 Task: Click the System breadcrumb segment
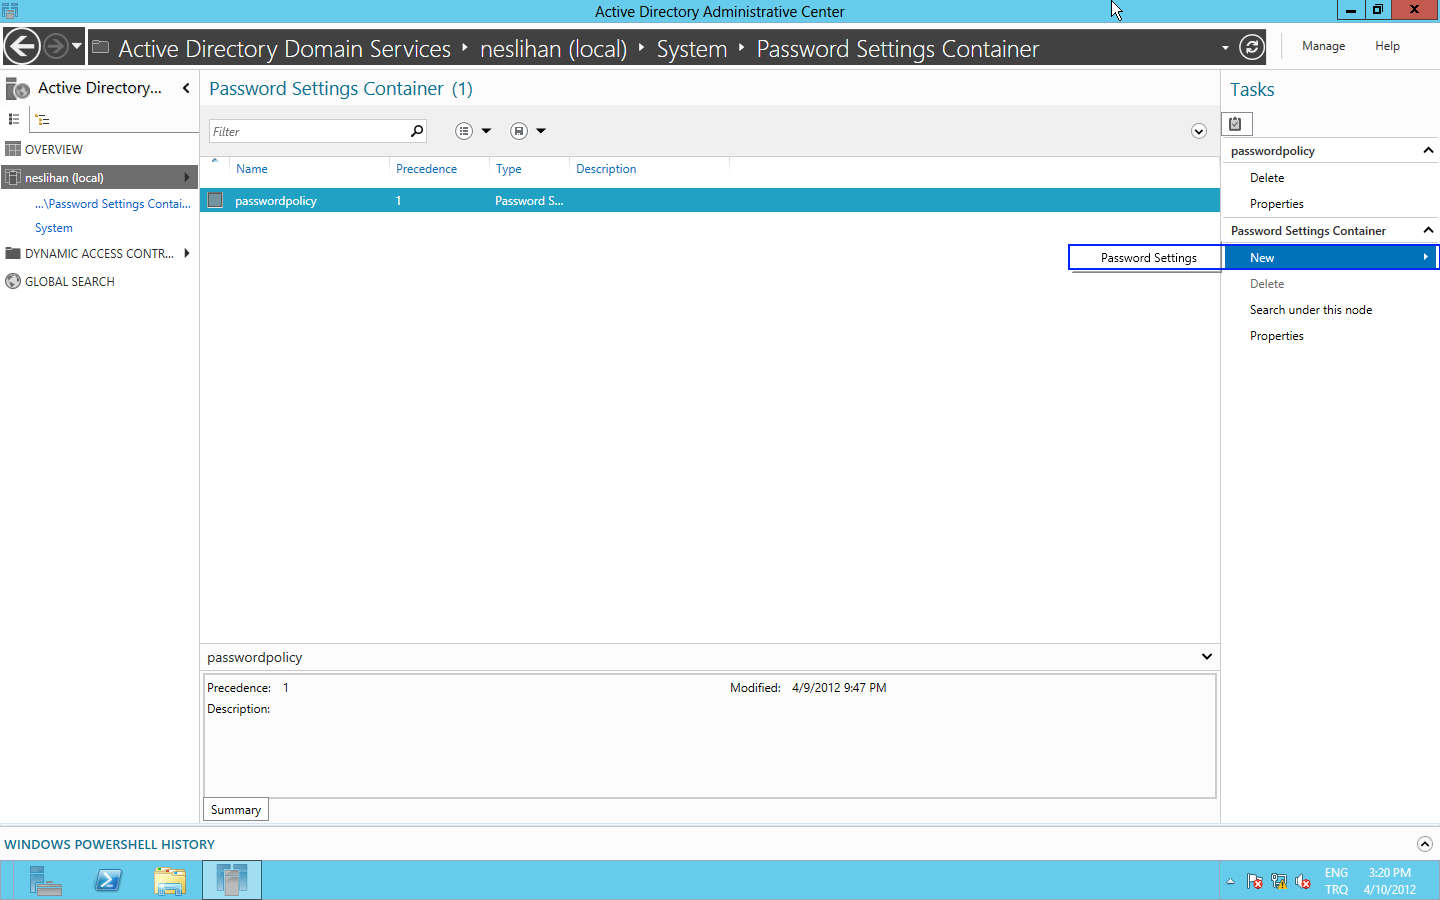[692, 49]
